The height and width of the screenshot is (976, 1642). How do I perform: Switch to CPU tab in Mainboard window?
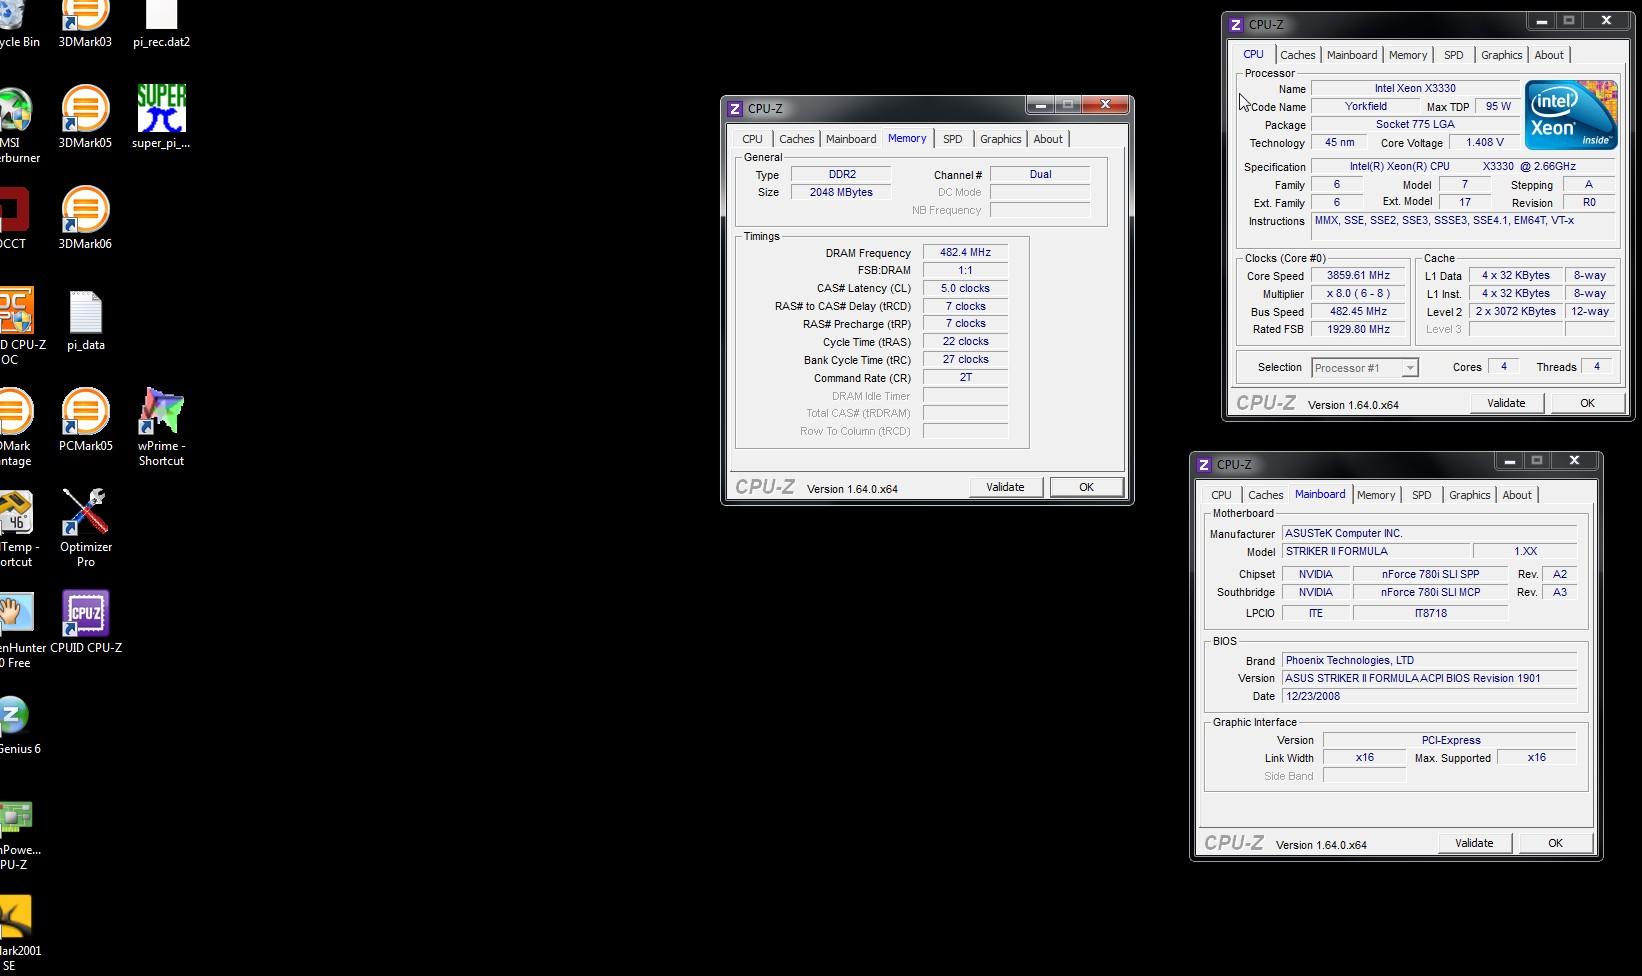pos(1221,495)
